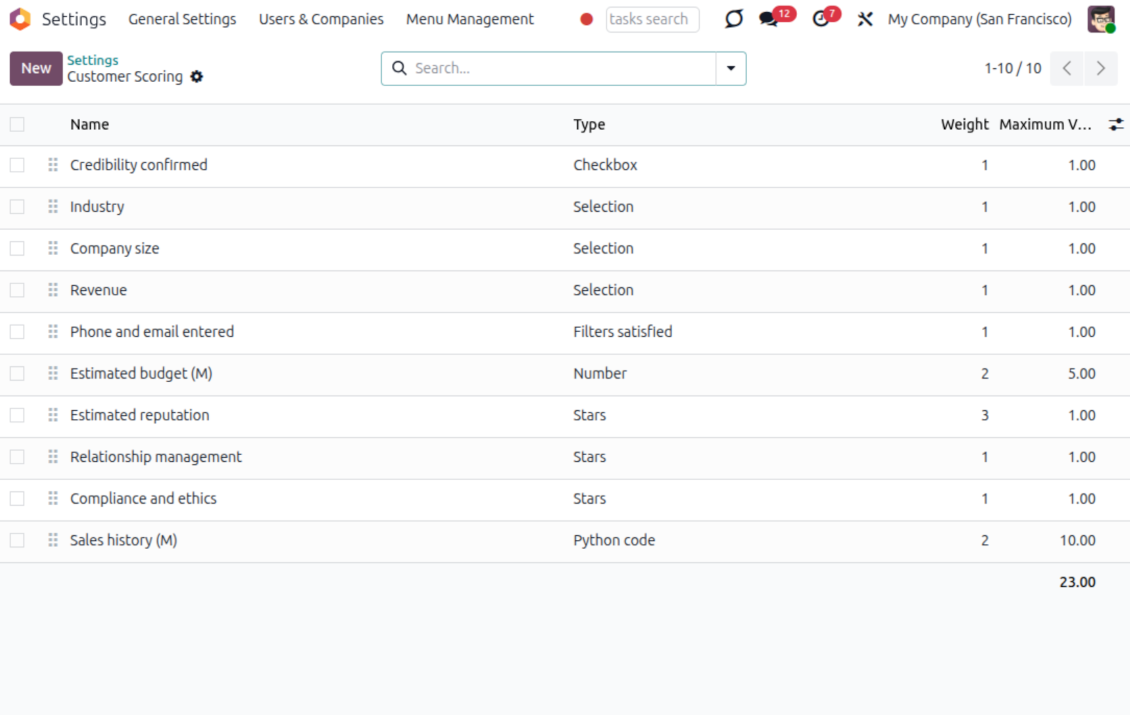Open the Menu Management menu
This screenshot has width=1130, height=715.
[x=470, y=19]
